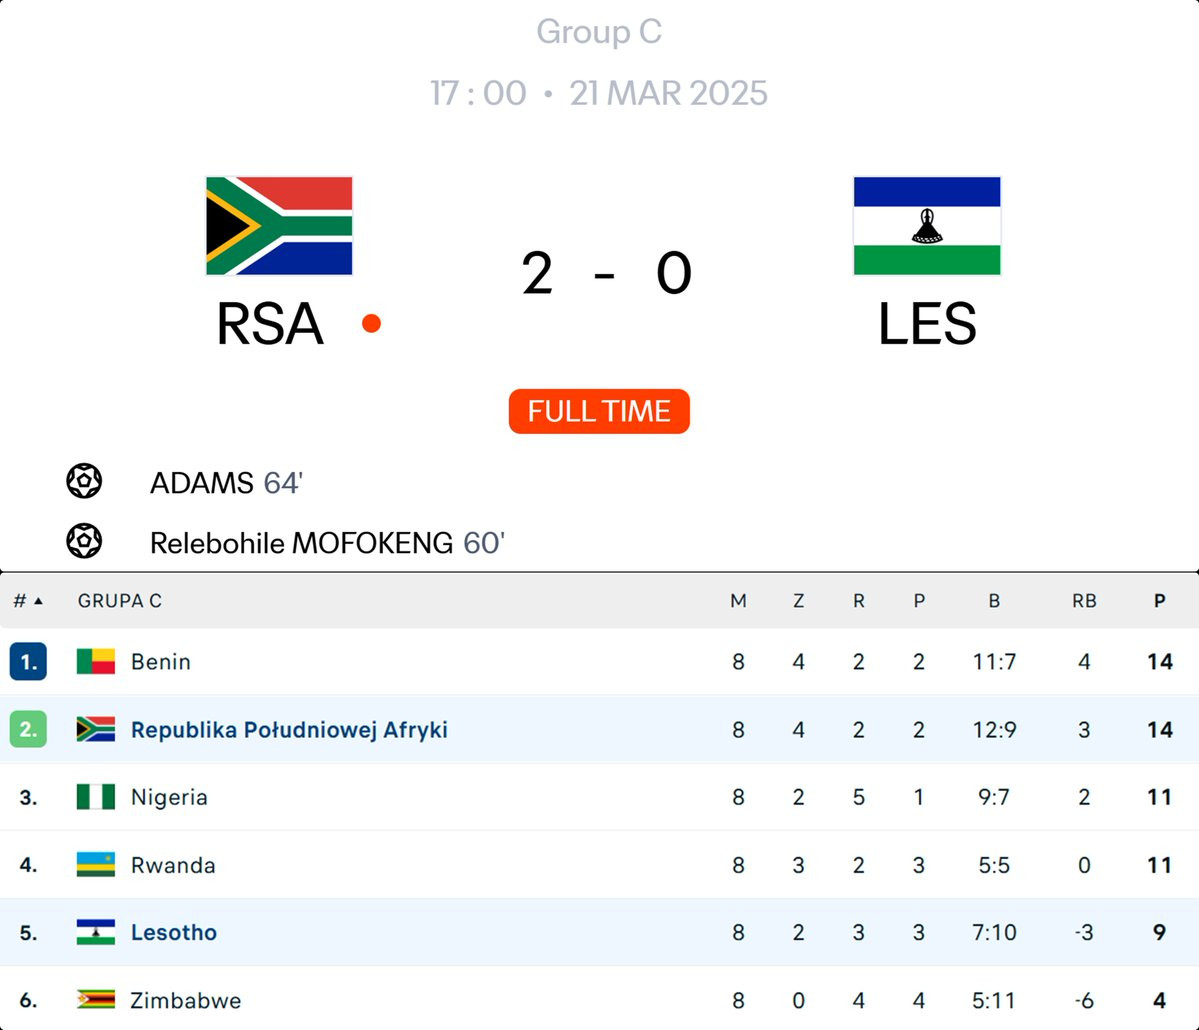Click the FULL TIME status badge
1199x1030 pixels.
pos(599,411)
